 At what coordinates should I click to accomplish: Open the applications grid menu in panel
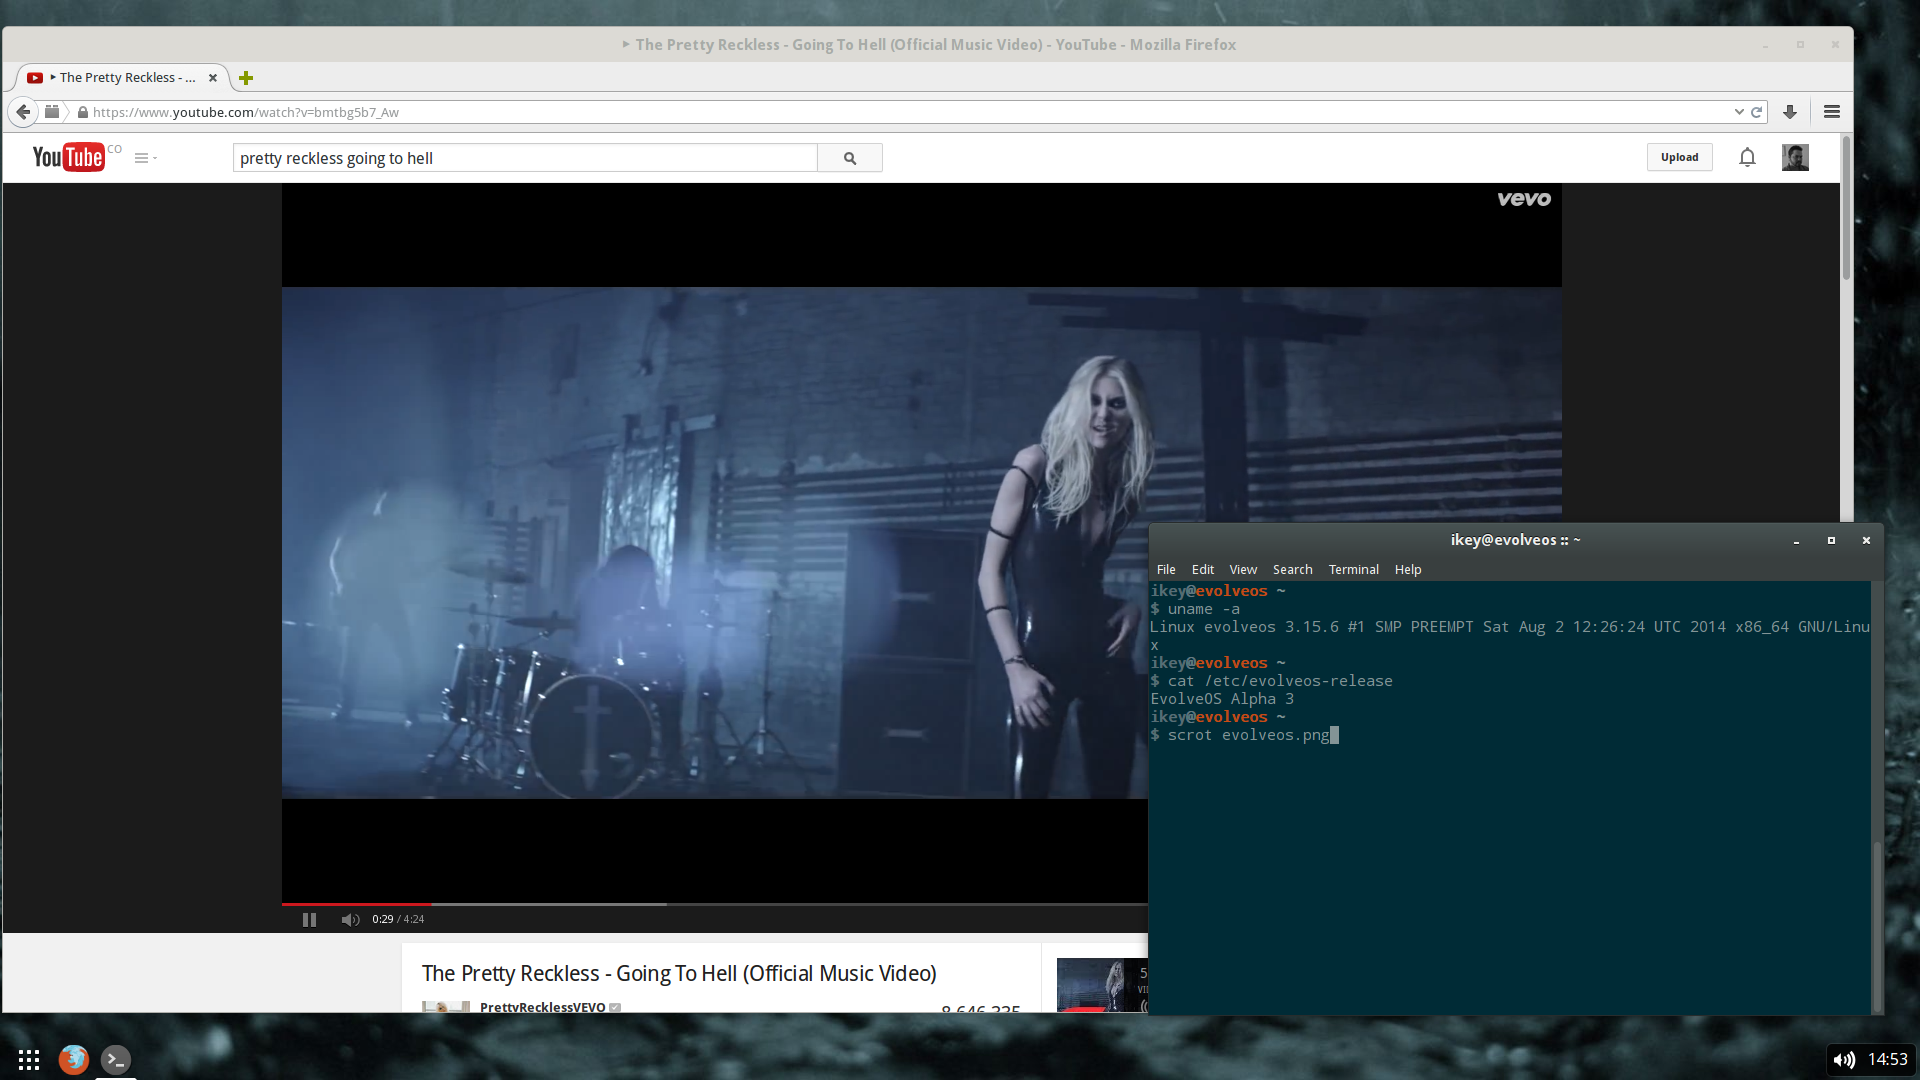click(29, 1059)
